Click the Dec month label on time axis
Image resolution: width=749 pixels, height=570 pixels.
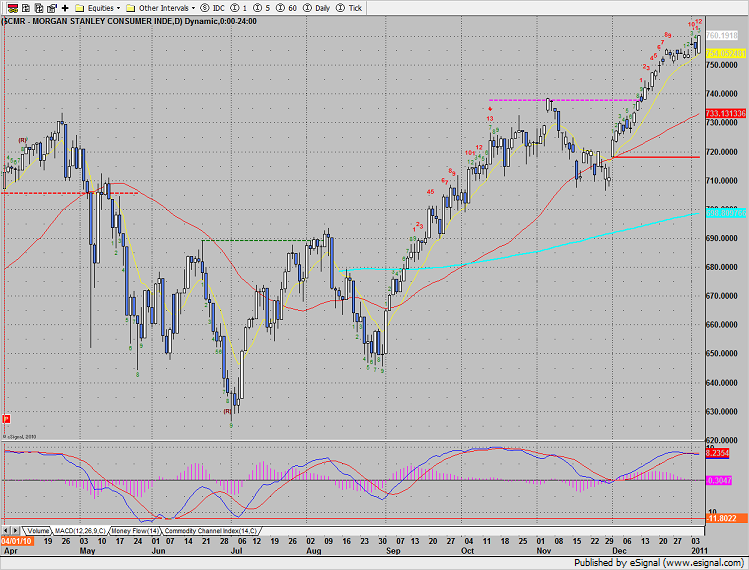620,551
